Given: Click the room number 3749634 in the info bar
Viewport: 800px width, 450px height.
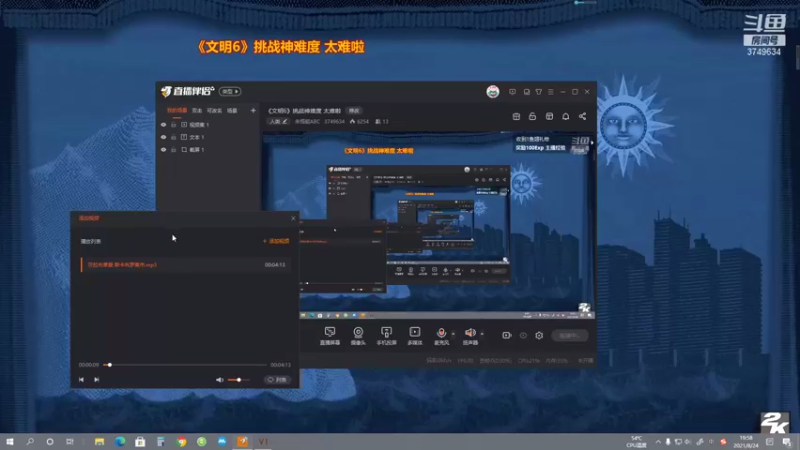Looking at the screenshot, I should coord(334,121).
